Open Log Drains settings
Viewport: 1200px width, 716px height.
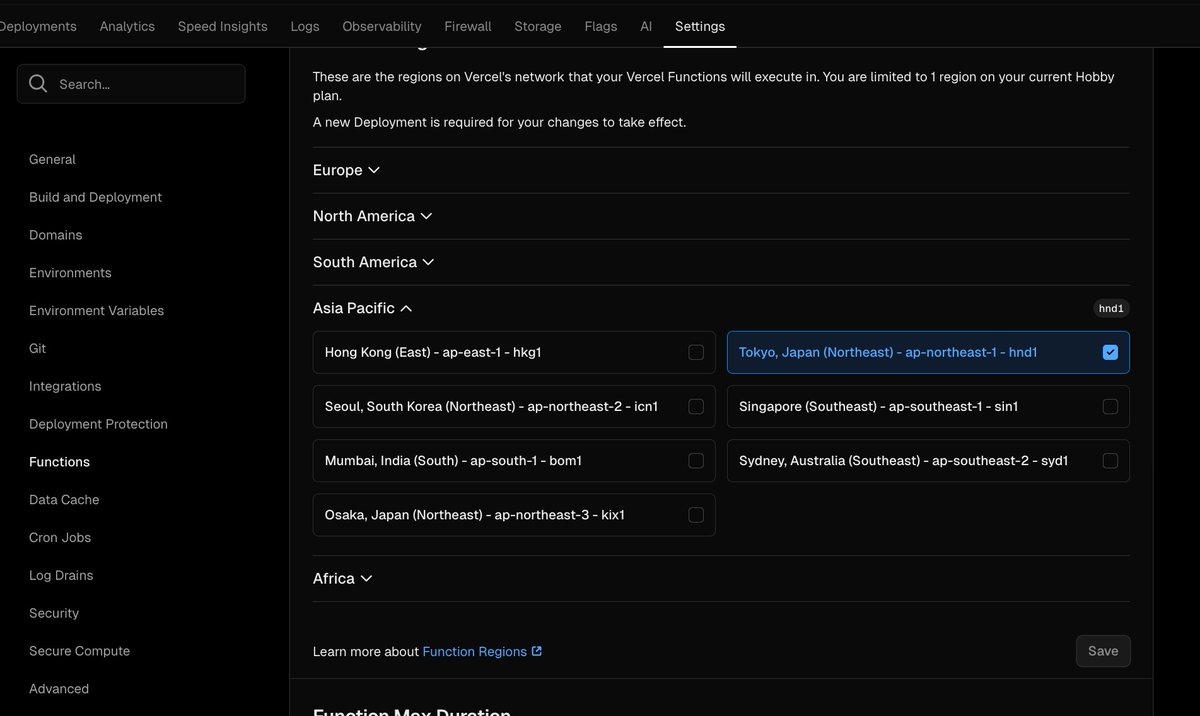60,576
